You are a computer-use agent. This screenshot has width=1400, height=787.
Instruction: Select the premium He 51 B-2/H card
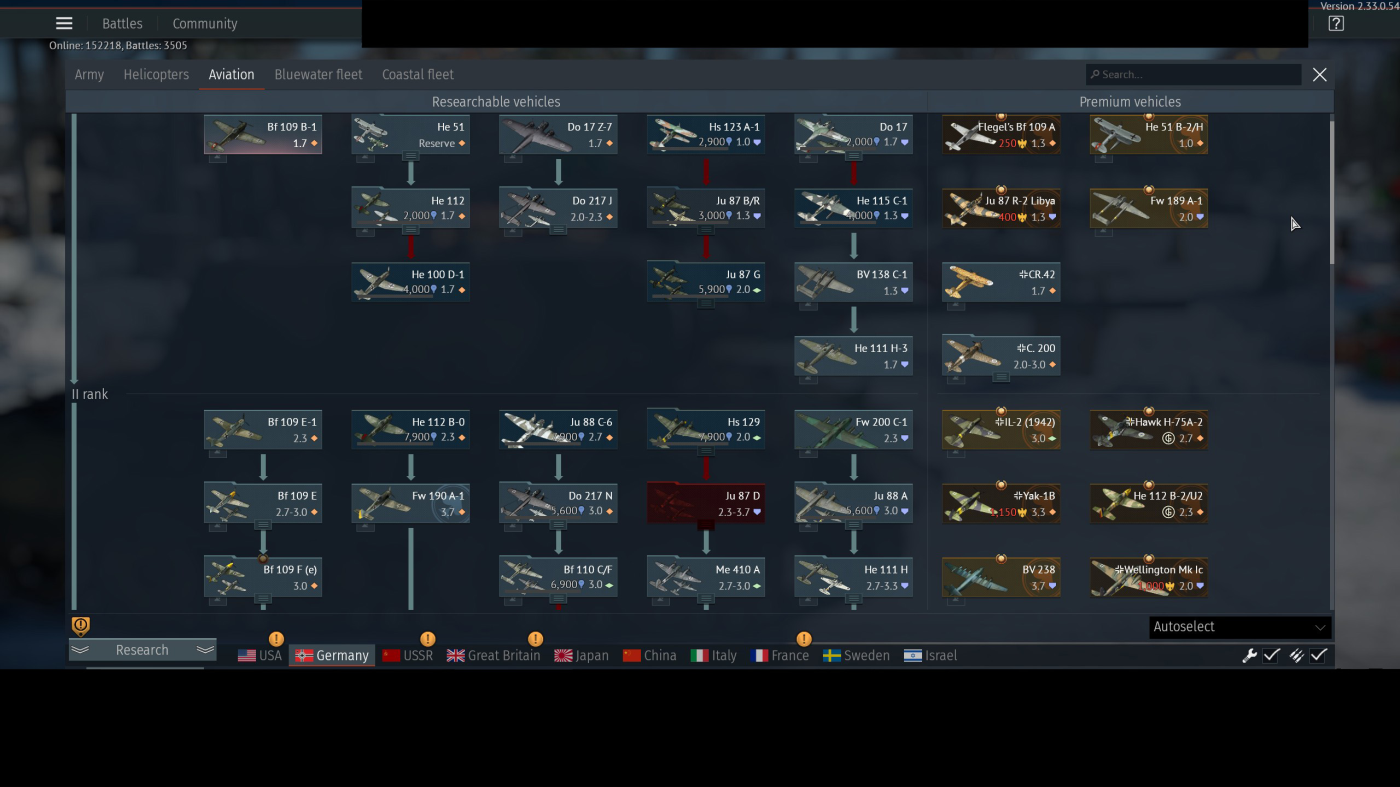[1149, 134]
